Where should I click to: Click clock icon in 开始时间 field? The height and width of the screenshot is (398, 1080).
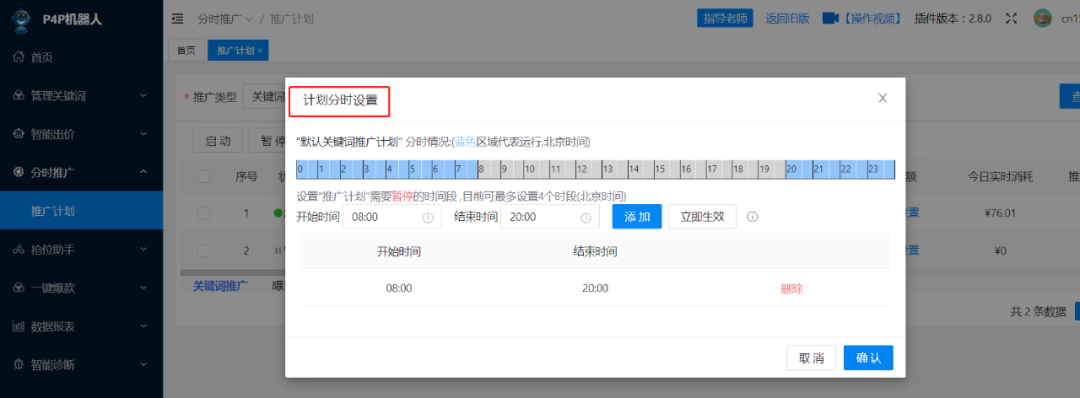point(428,217)
